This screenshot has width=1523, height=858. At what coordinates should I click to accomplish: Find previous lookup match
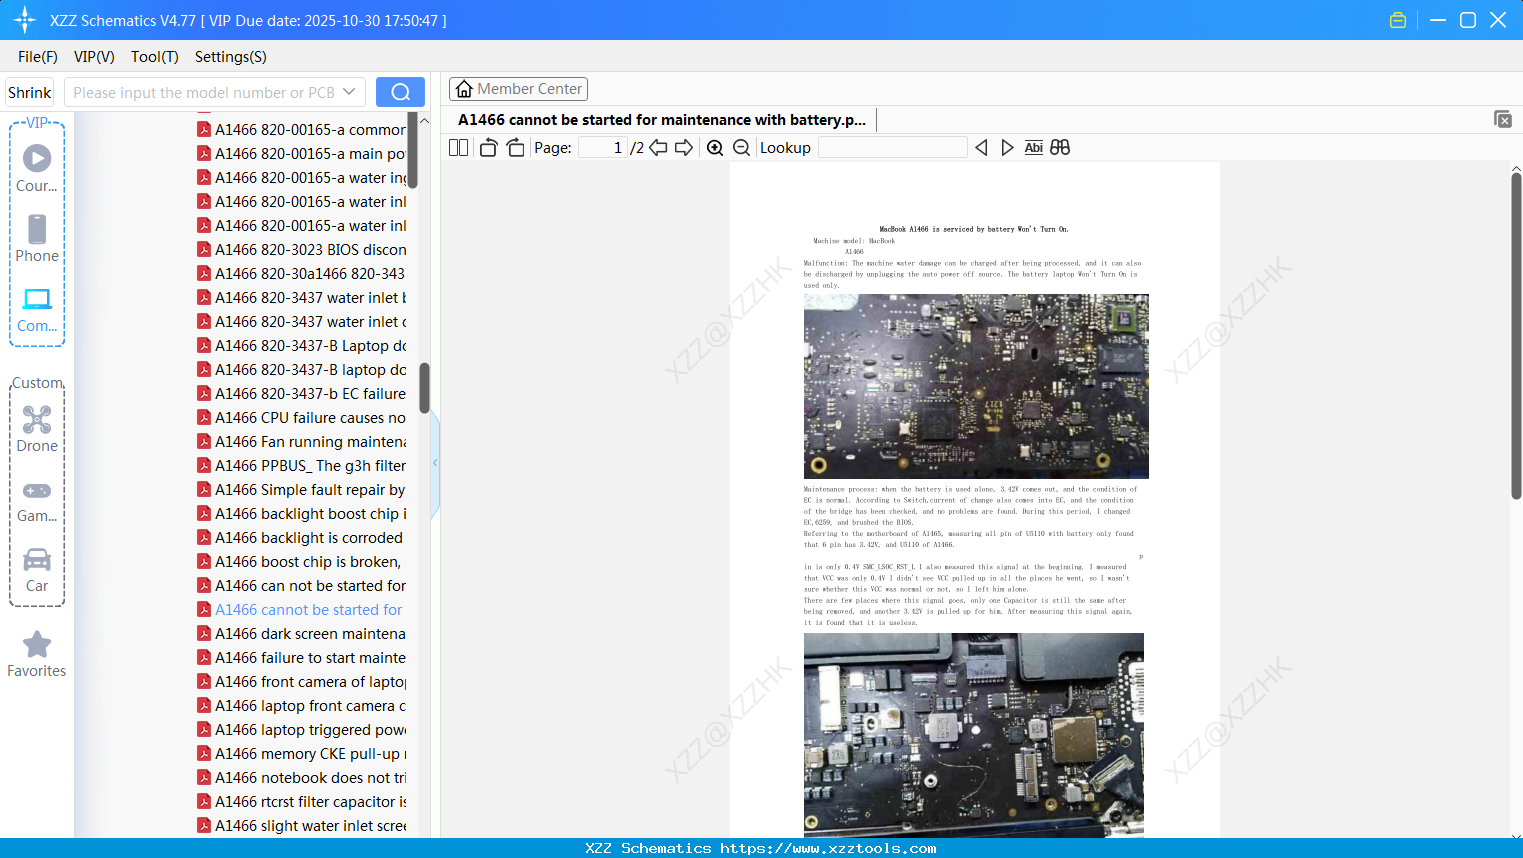pyautogui.click(x=981, y=148)
